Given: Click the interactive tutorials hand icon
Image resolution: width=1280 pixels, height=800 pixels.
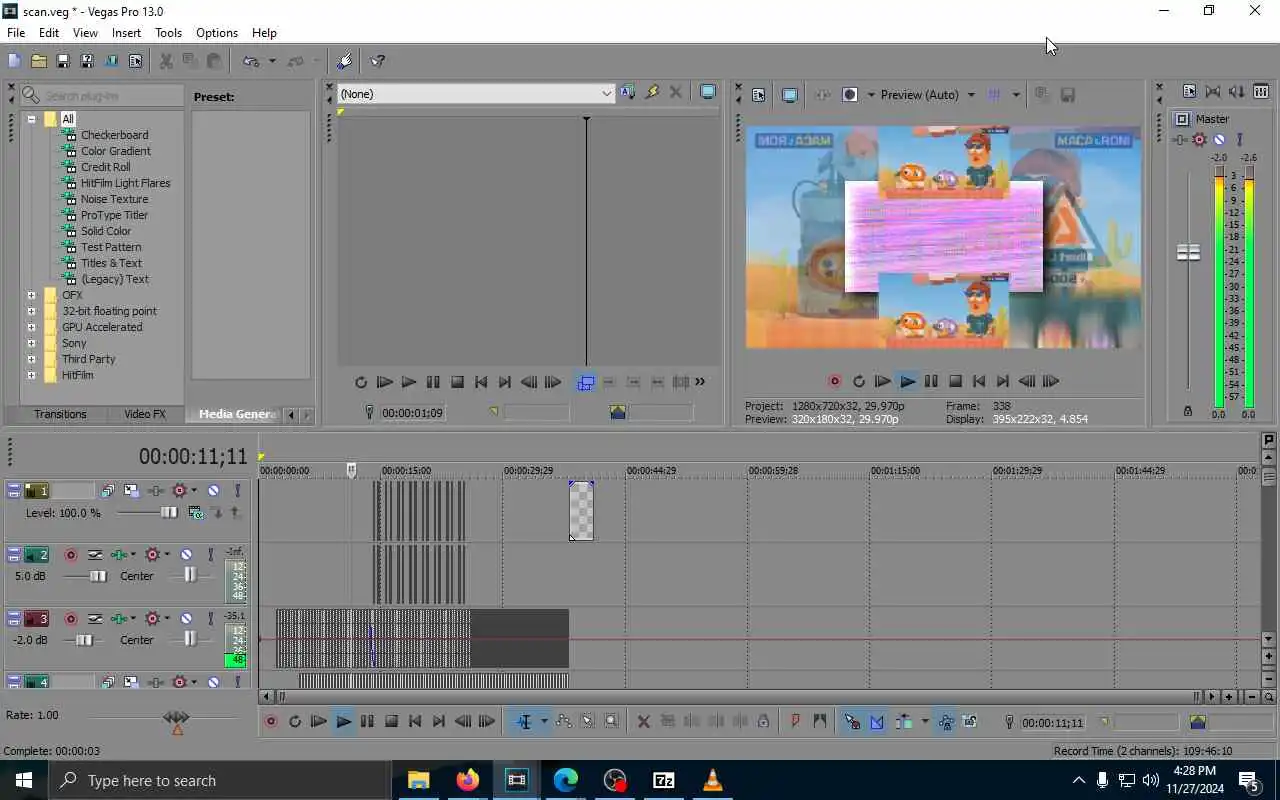Looking at the screenshot, I should (x=345, y=61).
